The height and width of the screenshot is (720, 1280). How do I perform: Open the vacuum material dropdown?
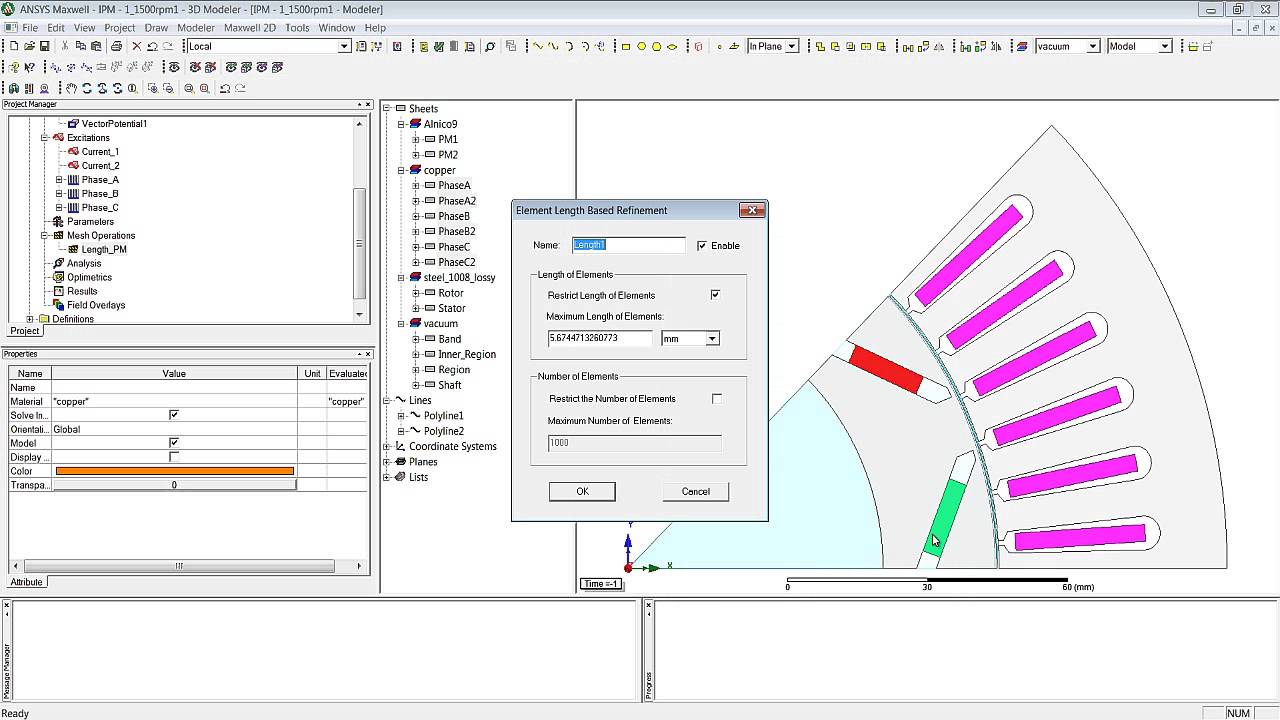click(x=1093, y=46)
